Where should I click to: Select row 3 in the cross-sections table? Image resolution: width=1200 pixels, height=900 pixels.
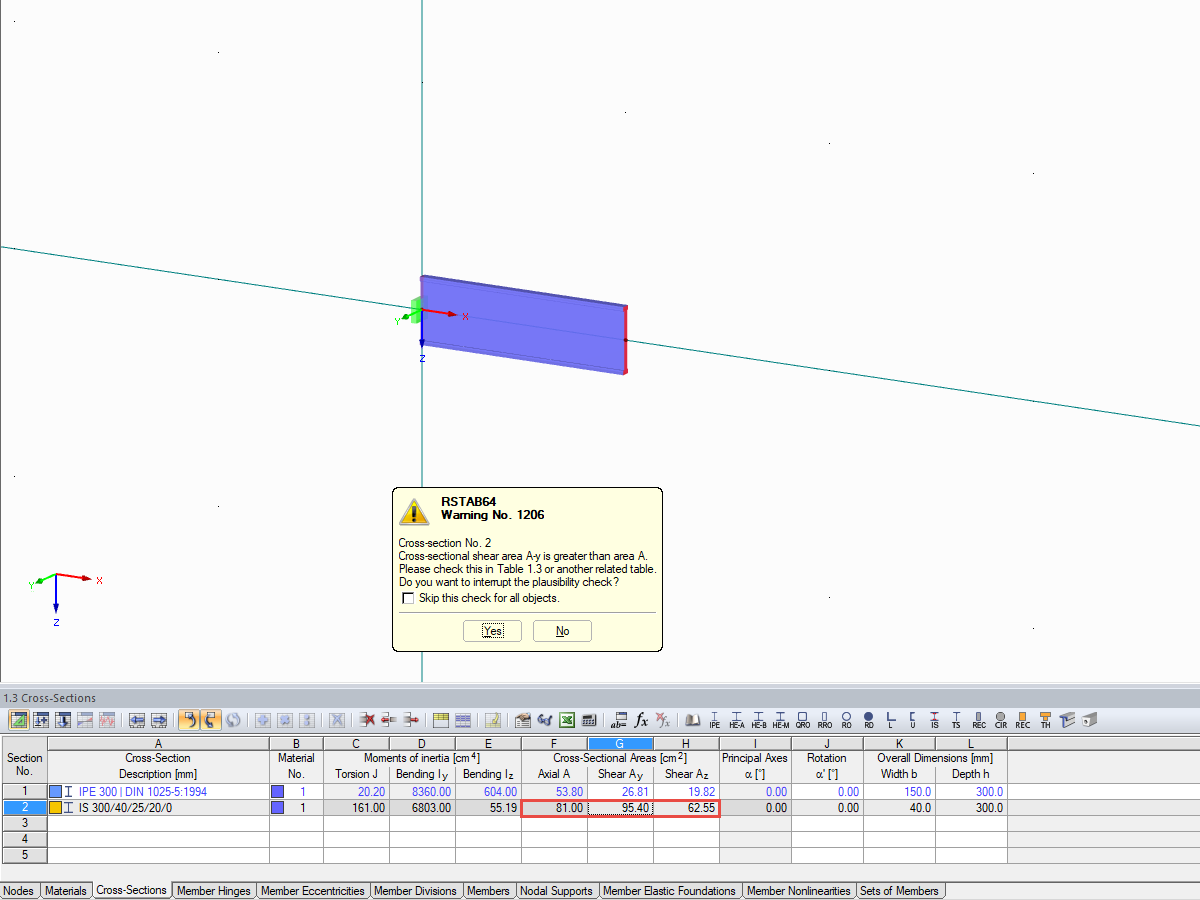coord(24,823)
